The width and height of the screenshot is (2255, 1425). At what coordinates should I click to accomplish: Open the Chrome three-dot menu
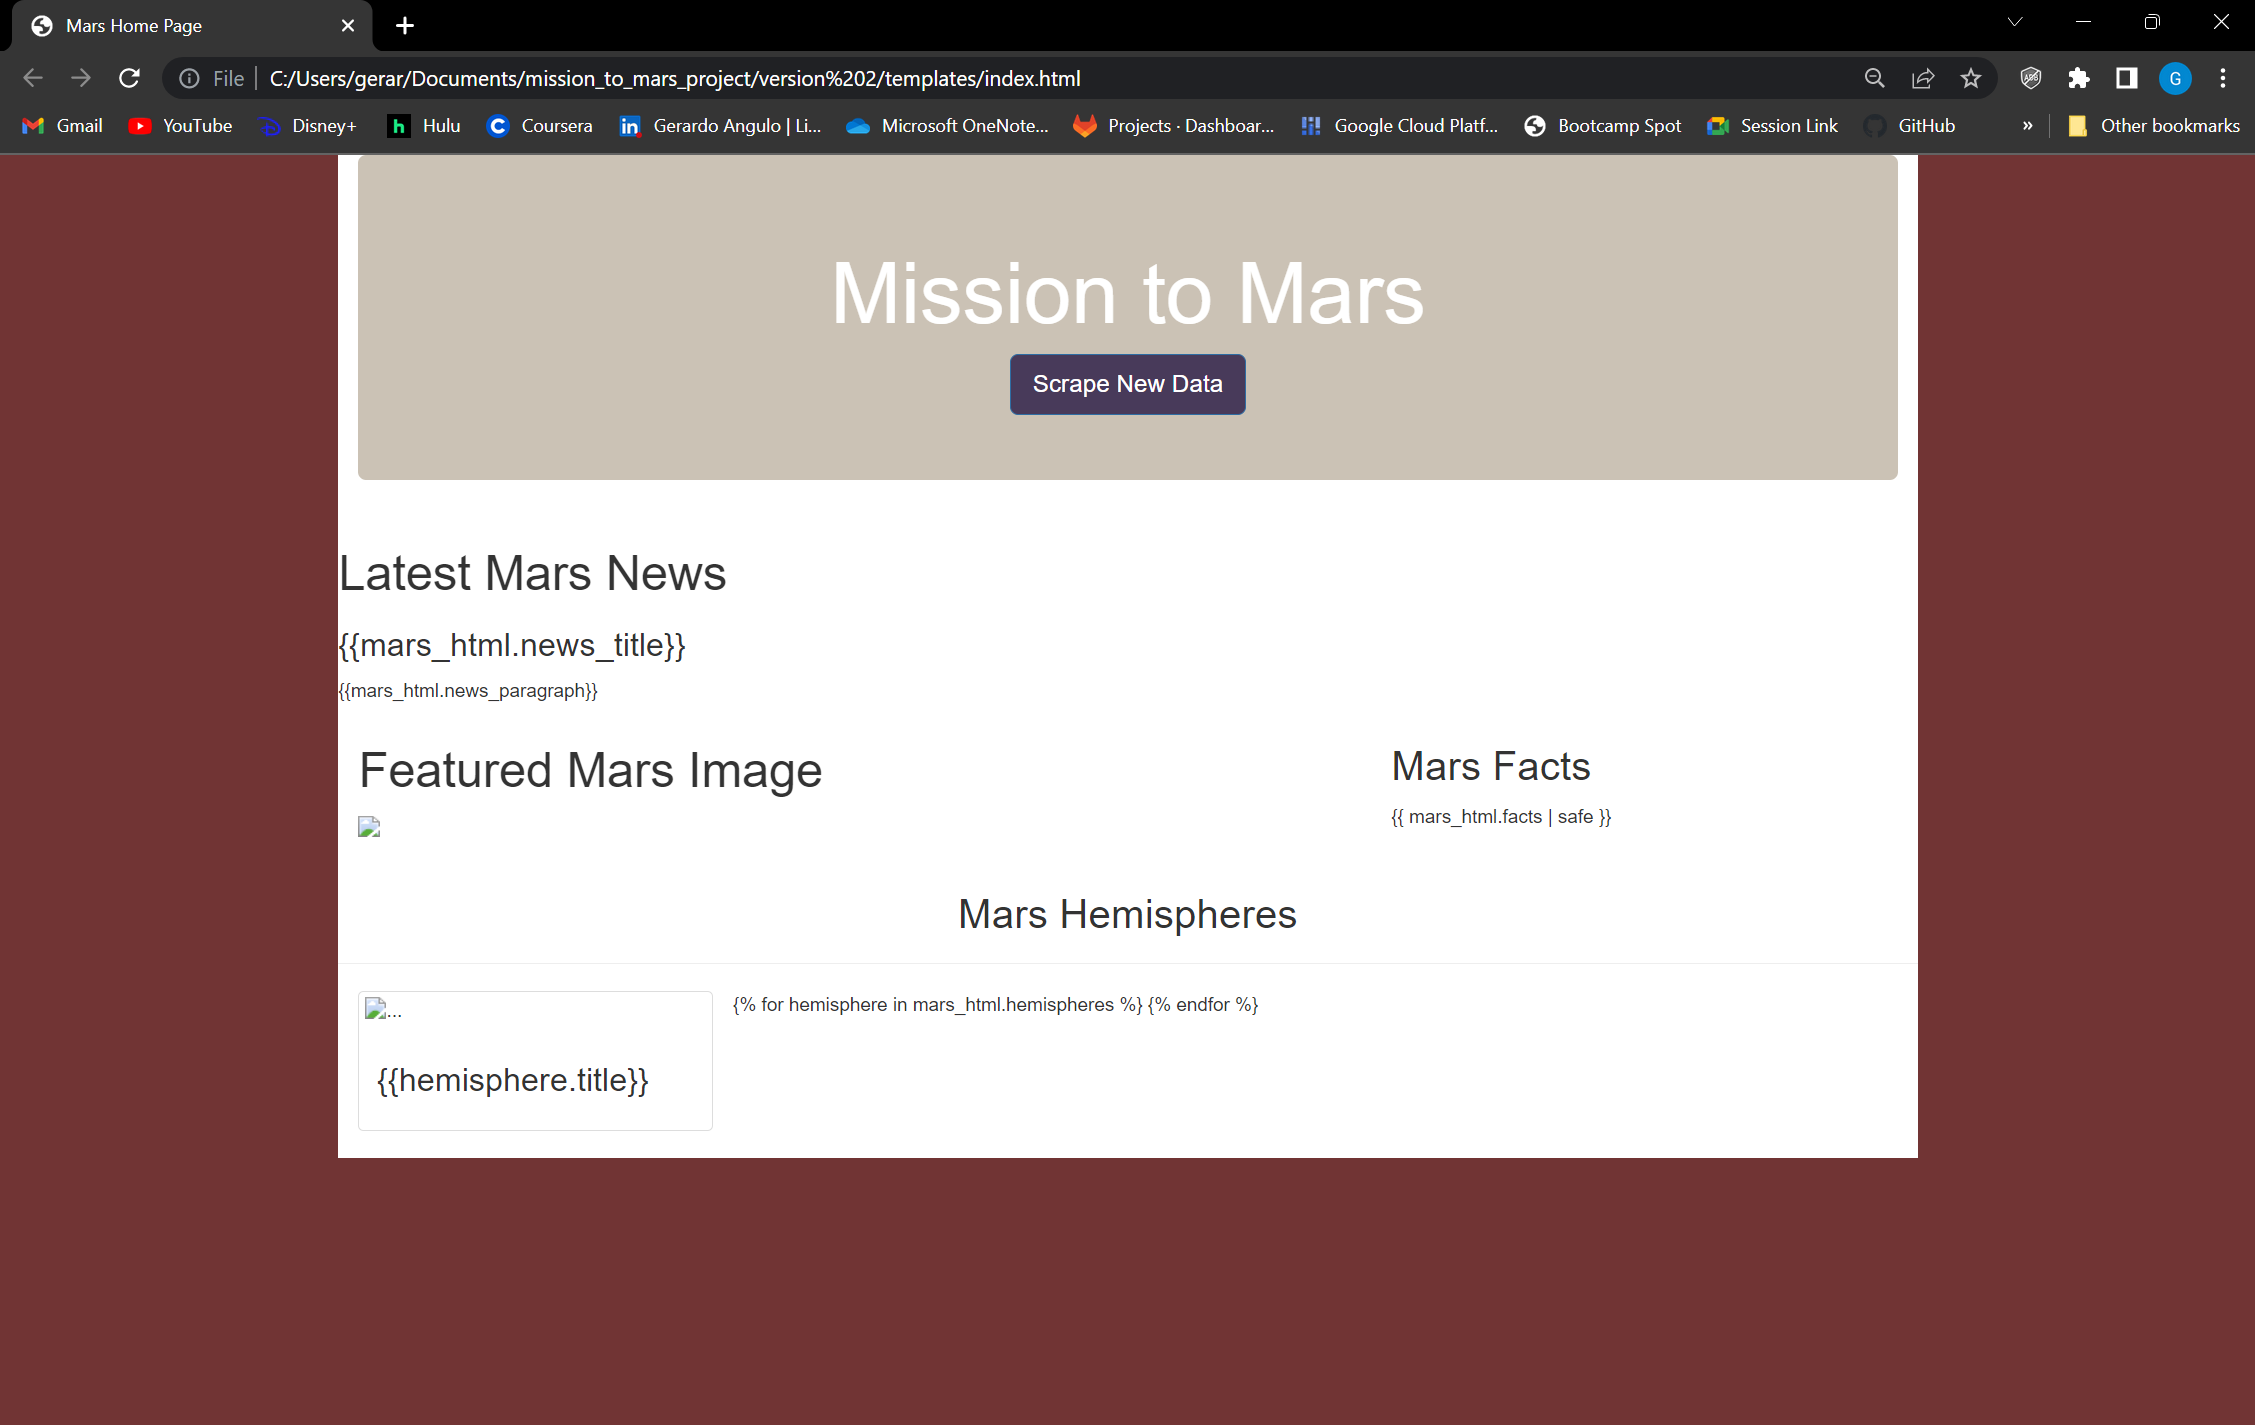[2223, 78]
